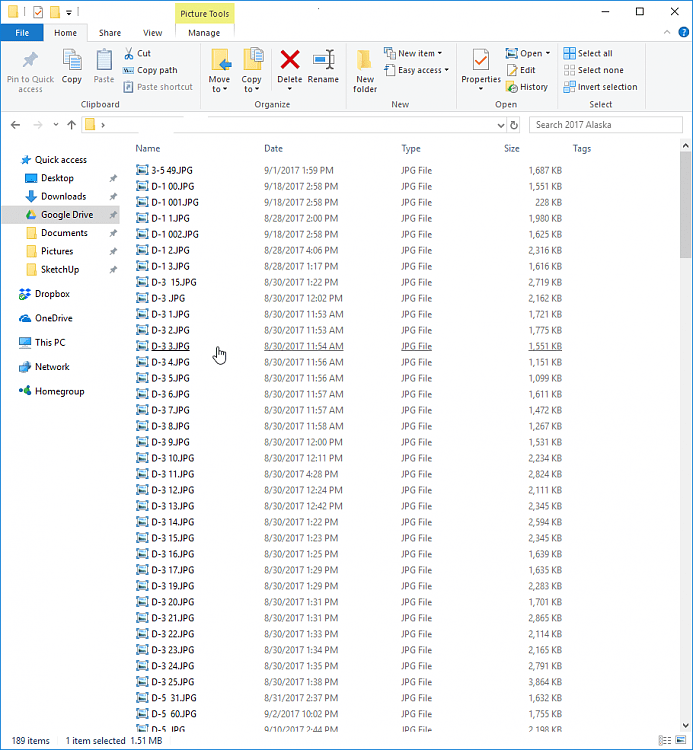693x750 pixels.
Task: Open the File menu tab
Action: 22,33
